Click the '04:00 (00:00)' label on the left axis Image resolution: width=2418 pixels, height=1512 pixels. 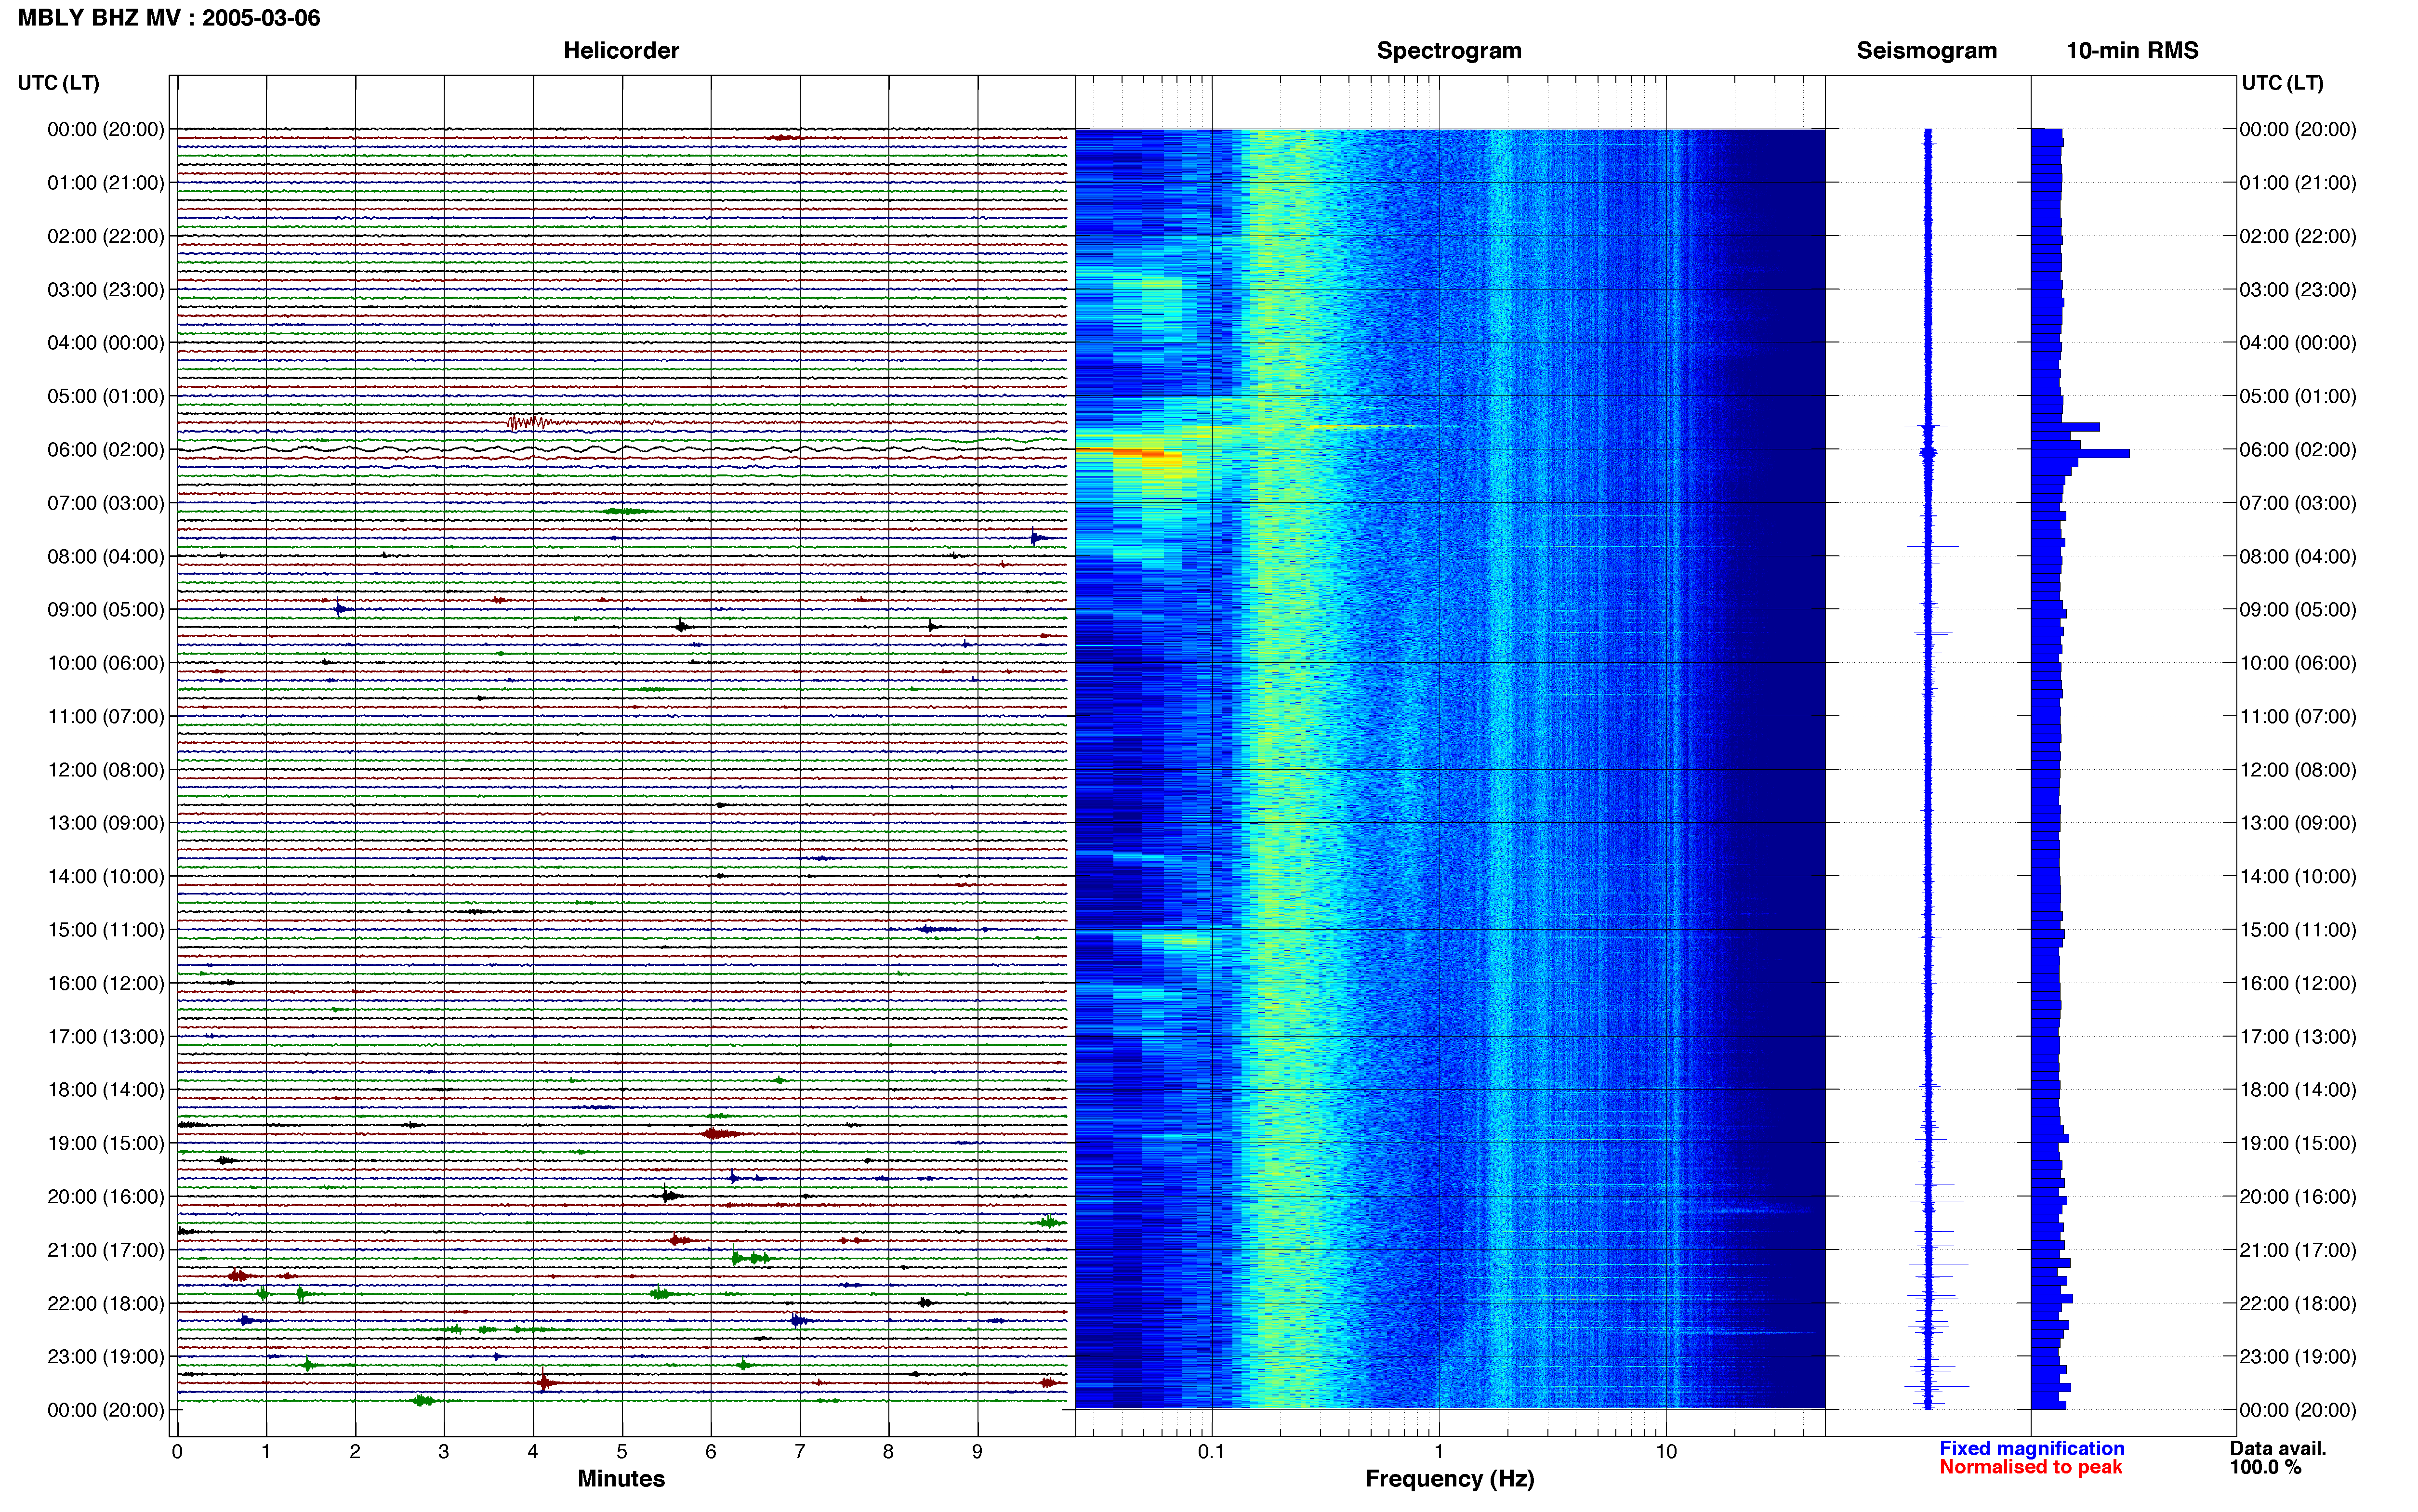106,343
